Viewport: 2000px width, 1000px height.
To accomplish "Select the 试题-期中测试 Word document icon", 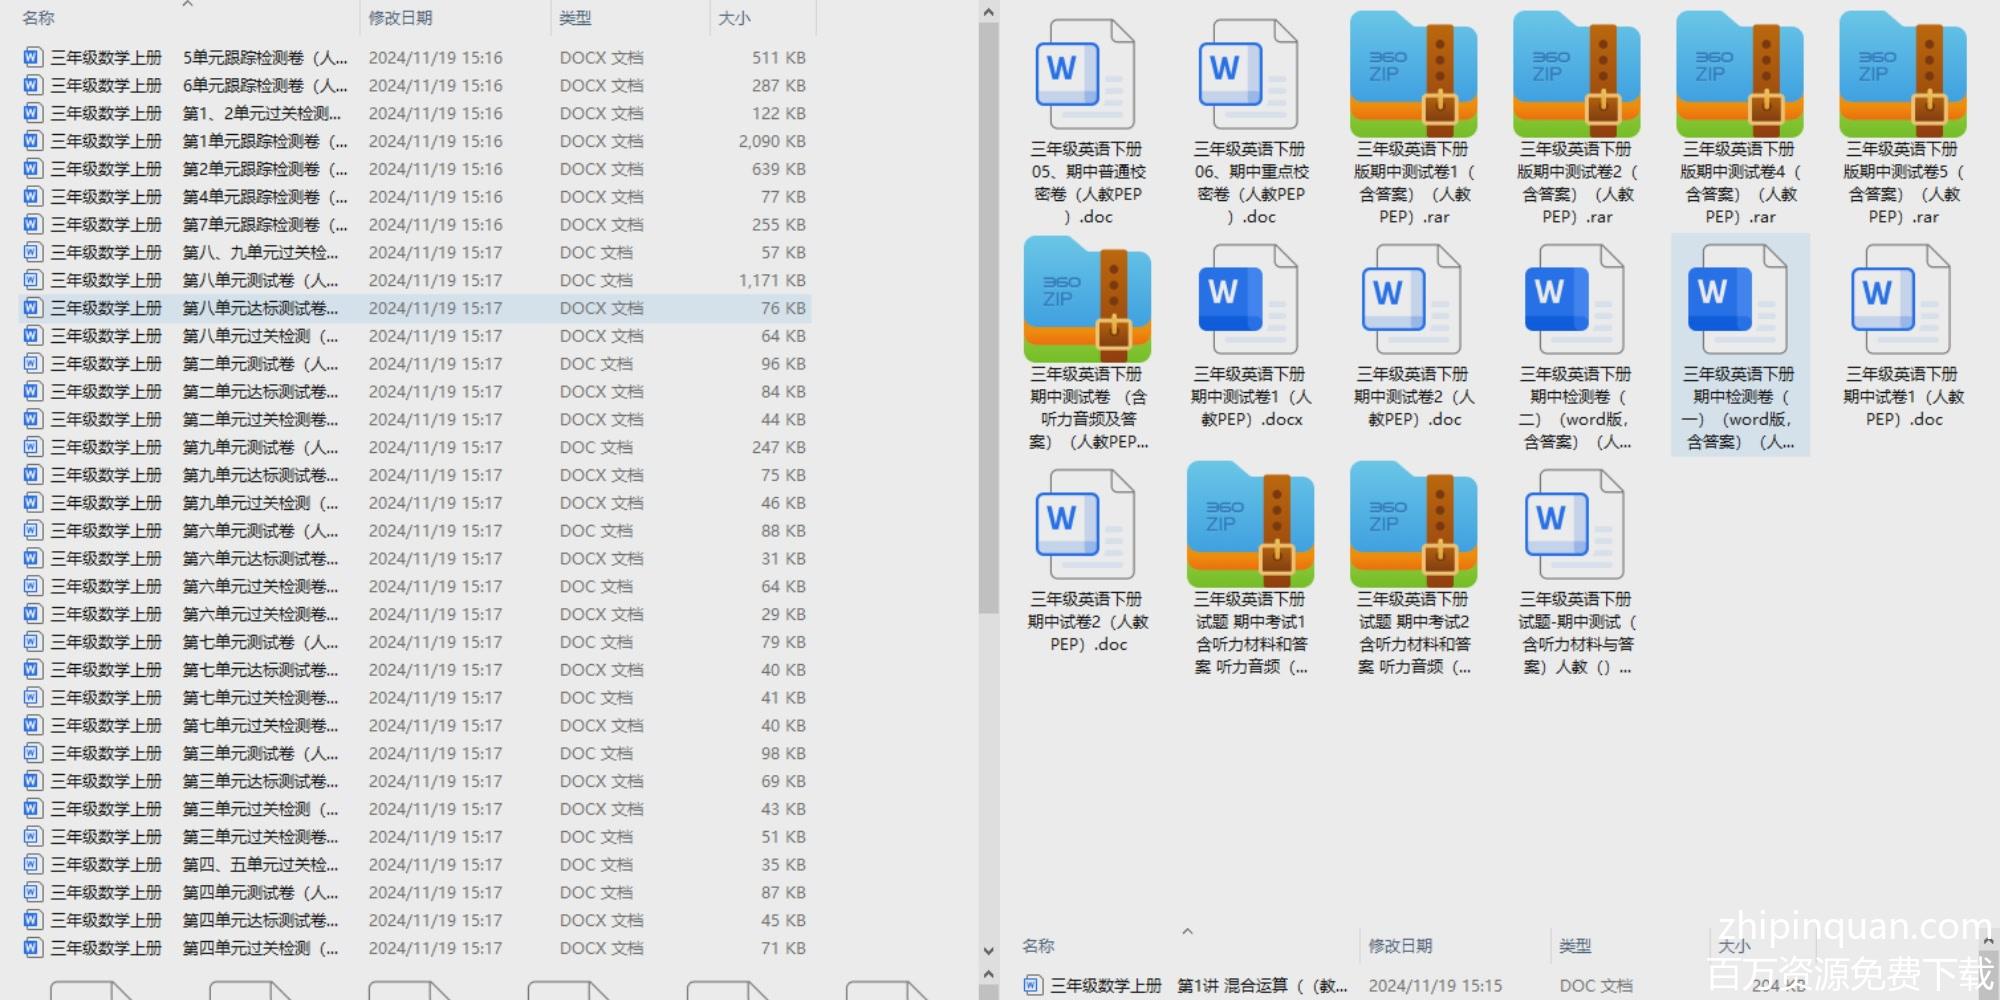I will pos(1575,525).
